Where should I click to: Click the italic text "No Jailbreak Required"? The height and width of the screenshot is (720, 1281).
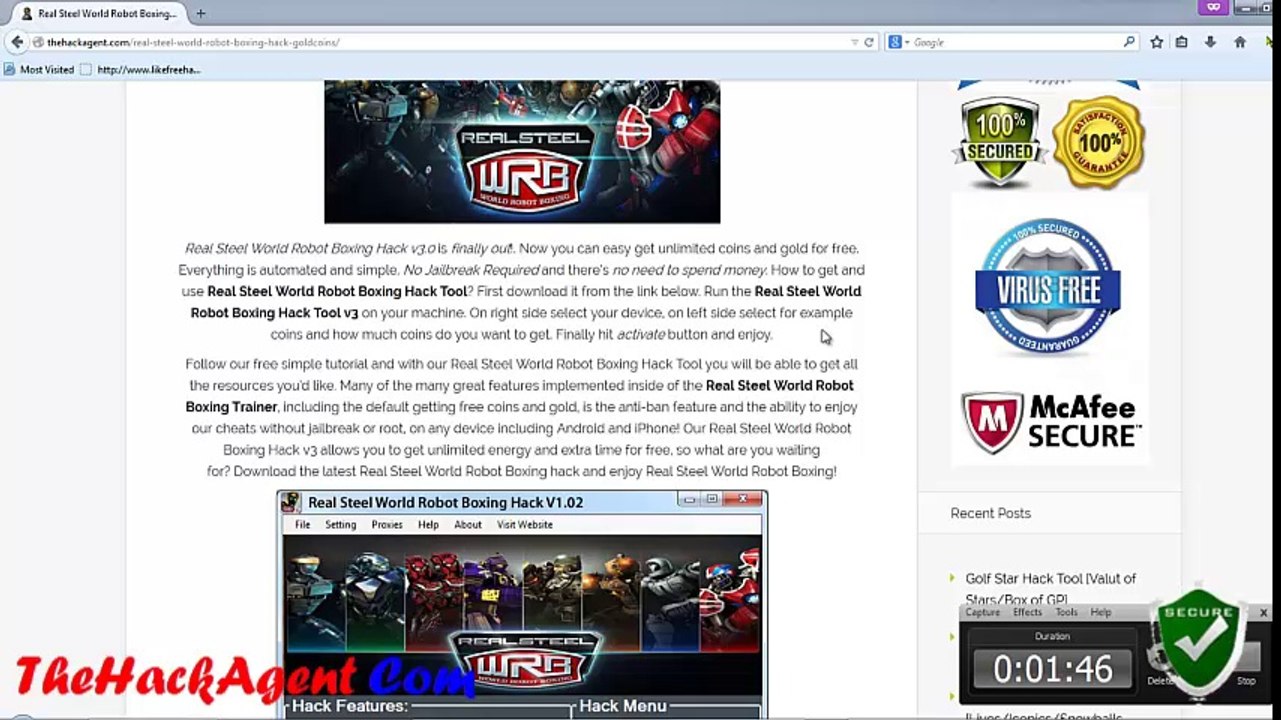point(471,270)
